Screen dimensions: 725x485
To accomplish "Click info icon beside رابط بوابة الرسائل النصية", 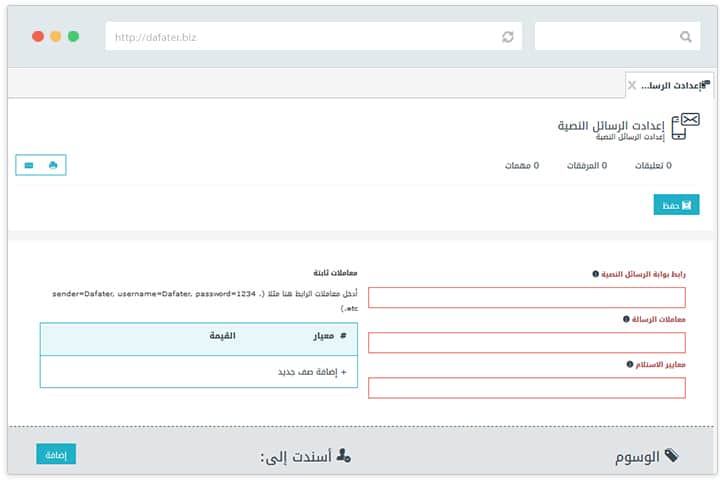I will 596,274.
